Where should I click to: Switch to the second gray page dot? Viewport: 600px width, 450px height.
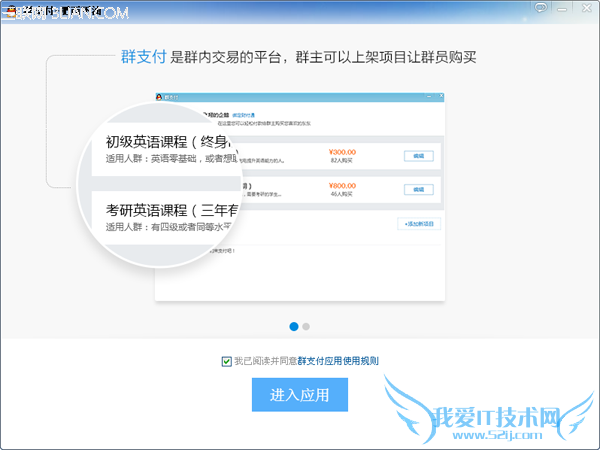(x=306, y=326)
